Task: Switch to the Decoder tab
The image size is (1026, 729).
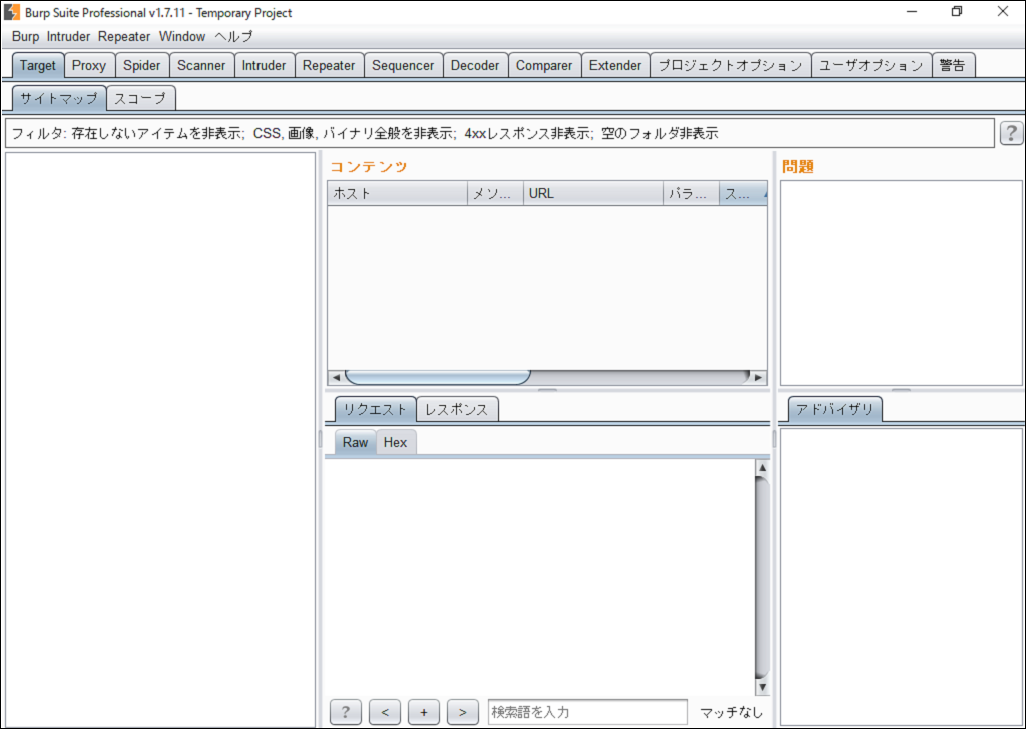Action: pyautogui.click(x=475, y=65)
